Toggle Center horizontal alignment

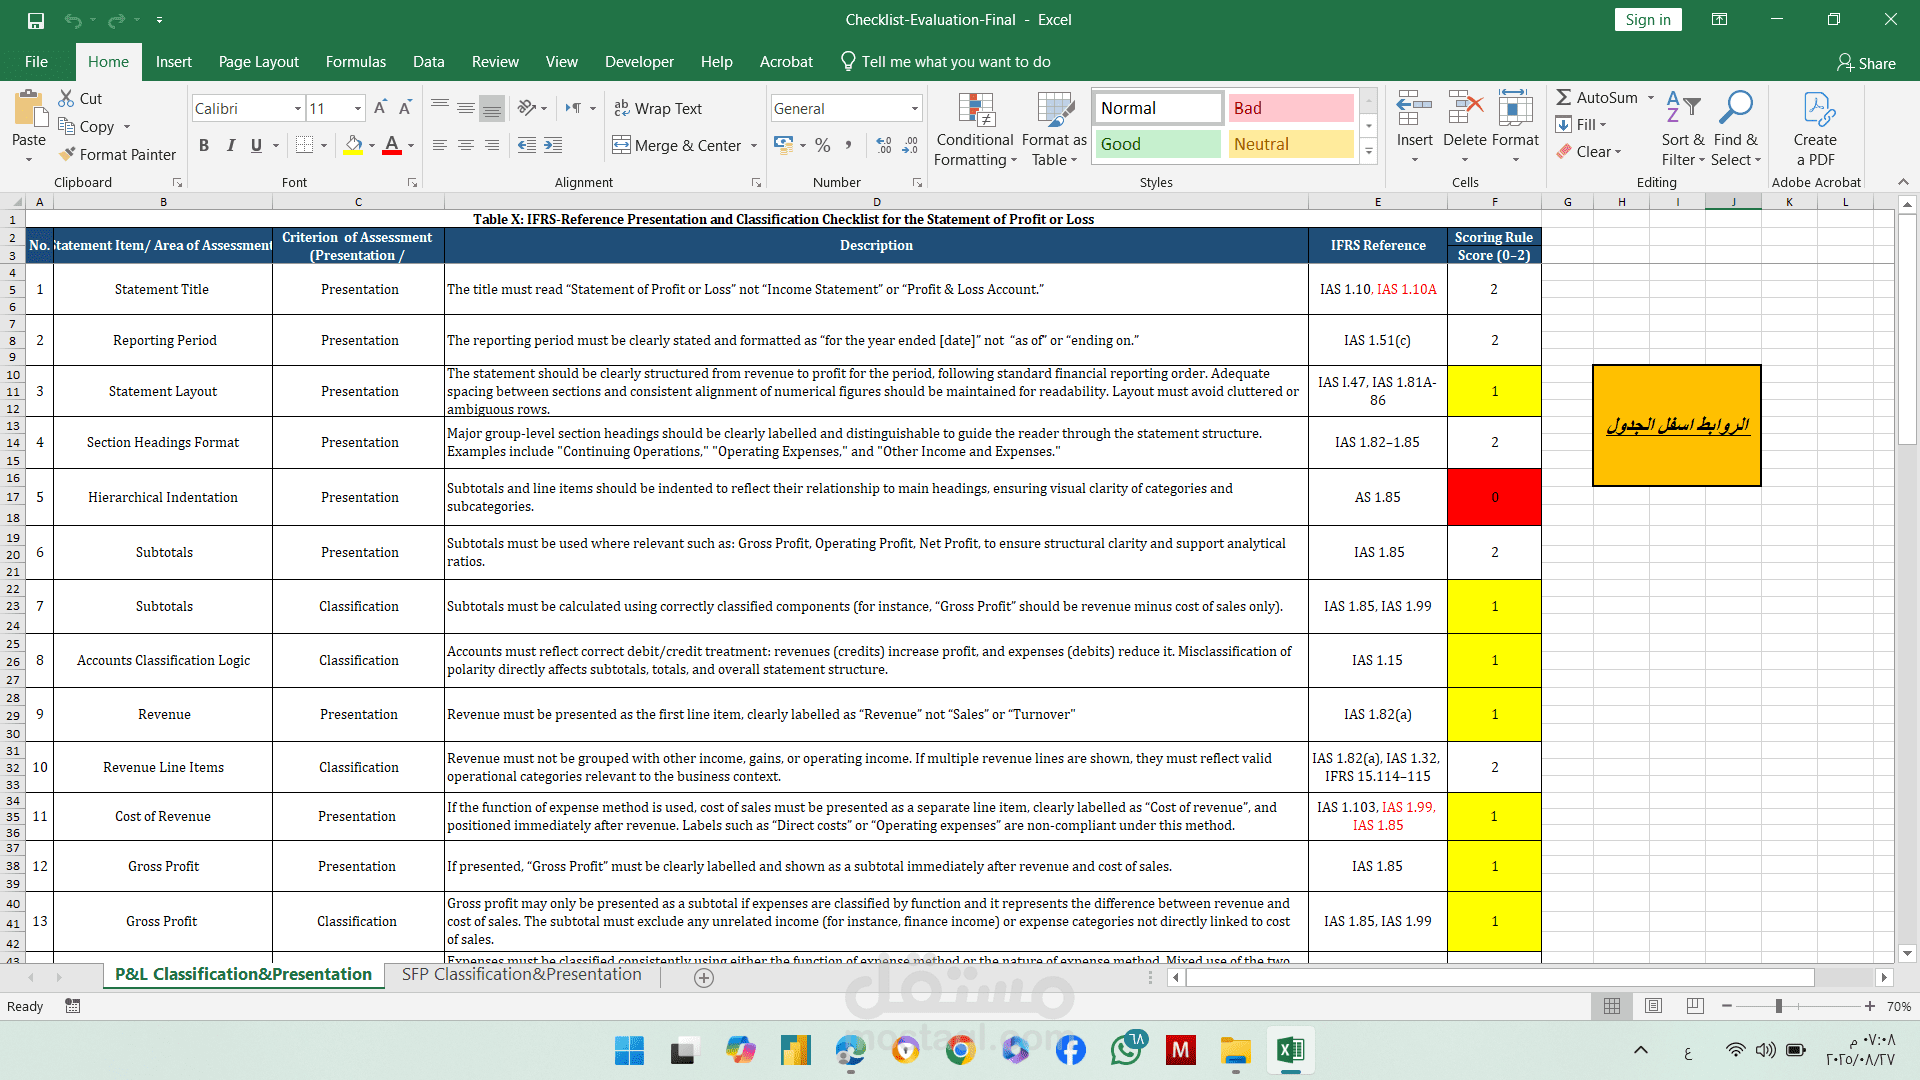click(466, 145)
